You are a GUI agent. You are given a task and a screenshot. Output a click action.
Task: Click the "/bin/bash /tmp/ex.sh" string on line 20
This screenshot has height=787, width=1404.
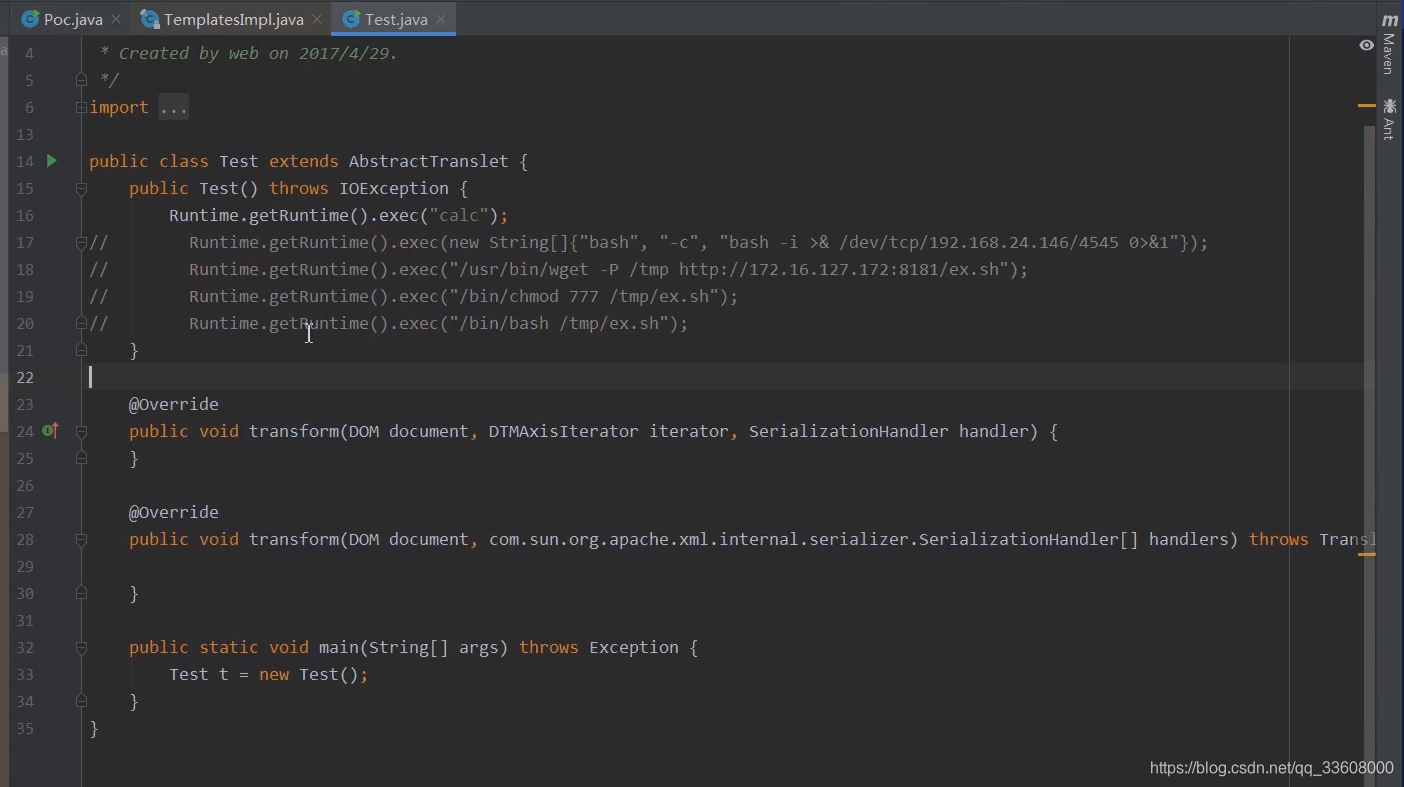tap(563, 323)
